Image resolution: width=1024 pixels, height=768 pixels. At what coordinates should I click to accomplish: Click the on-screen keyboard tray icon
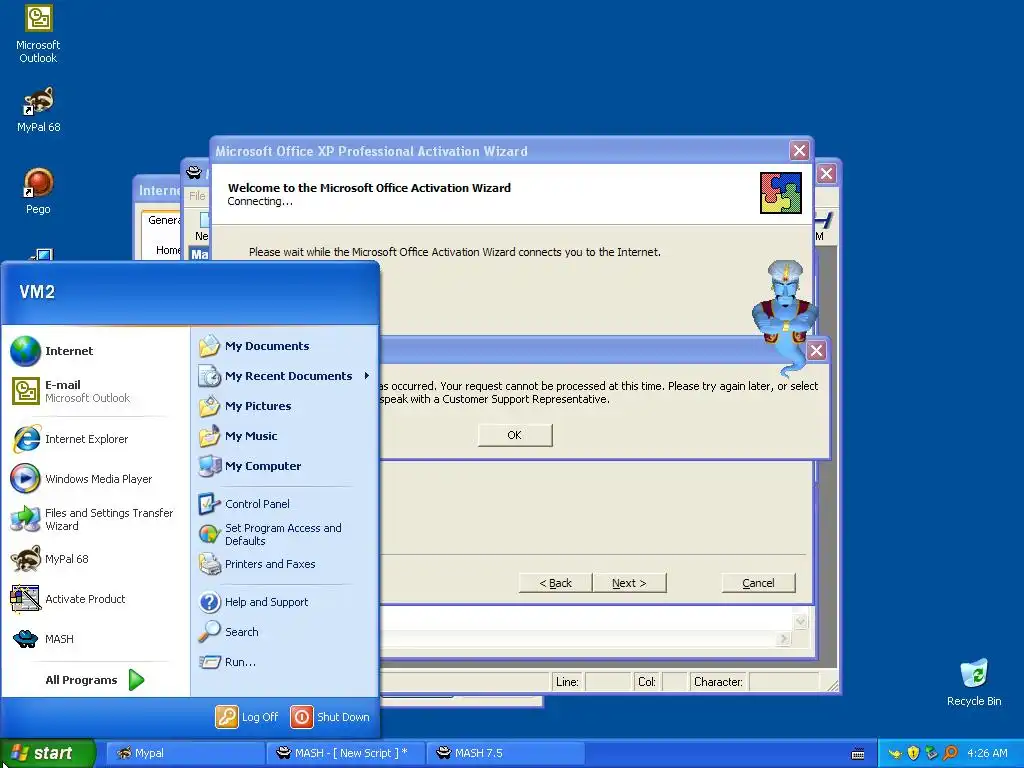[x=858, y=754]
